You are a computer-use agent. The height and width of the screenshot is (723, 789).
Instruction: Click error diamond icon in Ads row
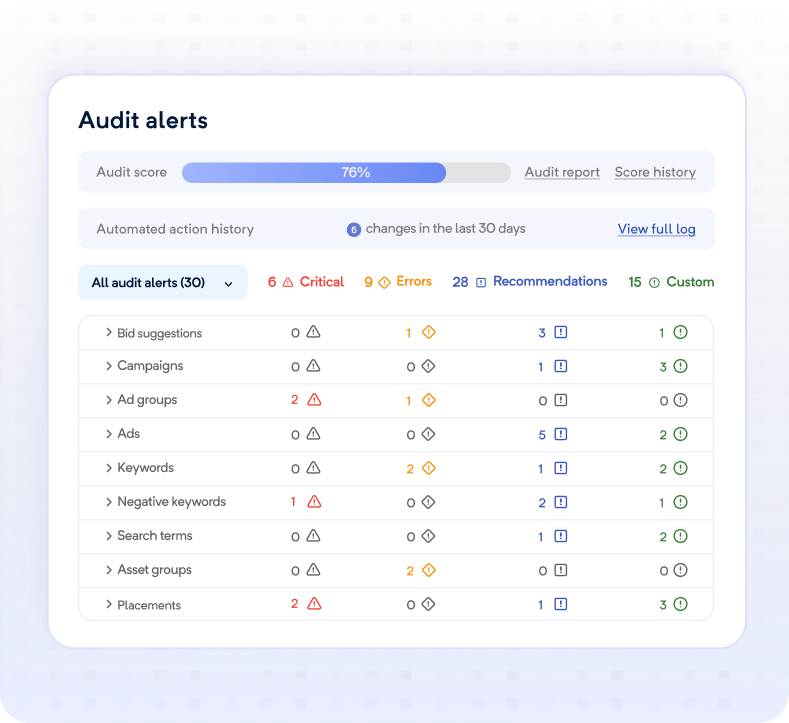coord(428,434)
